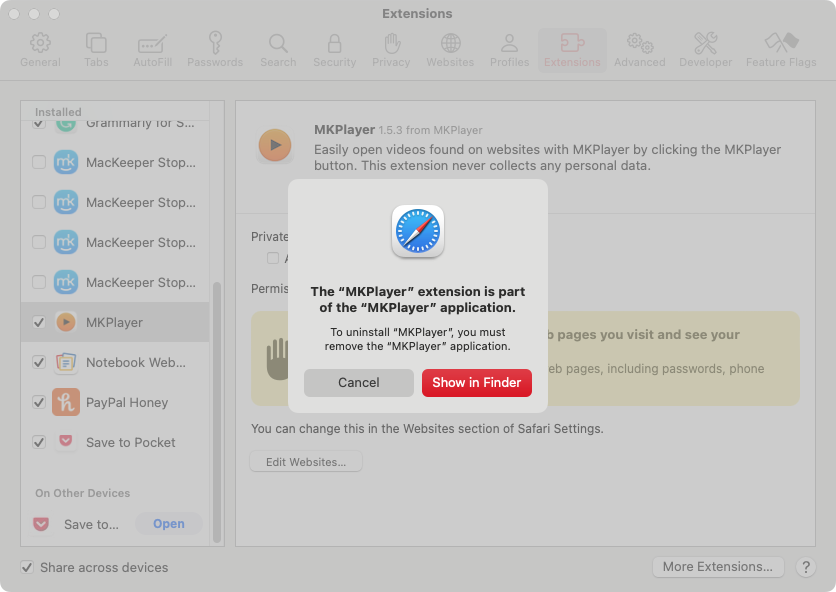836x592 pixels.
Task: Toggle the Share across devices checkbox
Action: pyautogui.click(x=27, y=567)
